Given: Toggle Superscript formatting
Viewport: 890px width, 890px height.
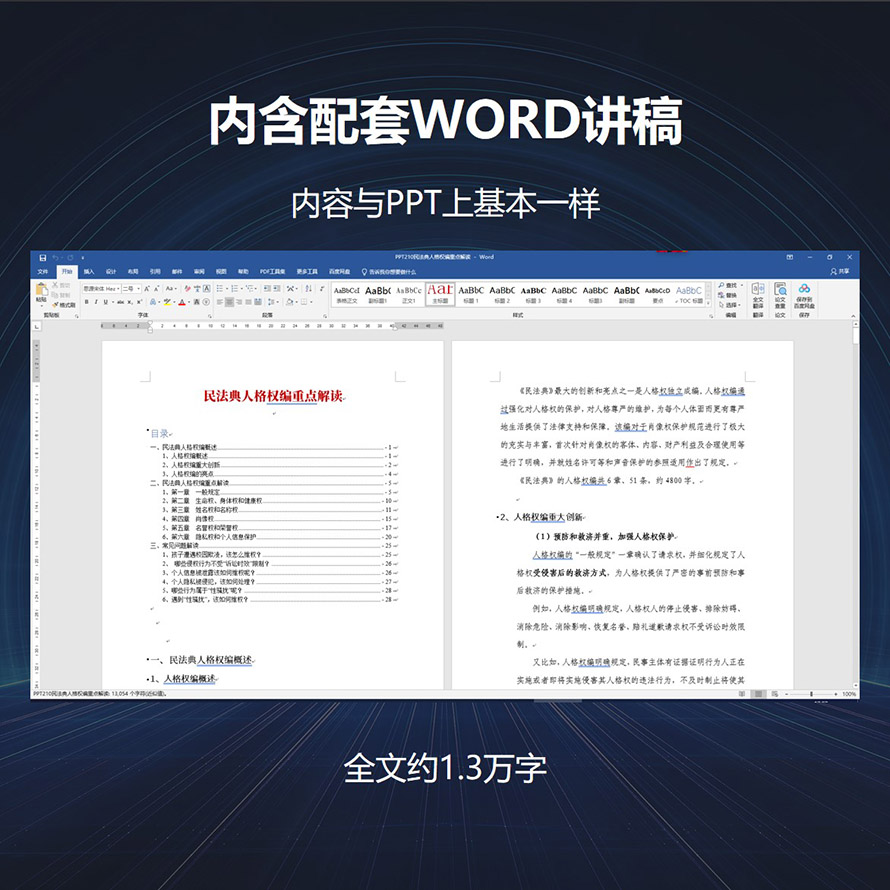Looking at the screenshot, I should pos(140,302).
